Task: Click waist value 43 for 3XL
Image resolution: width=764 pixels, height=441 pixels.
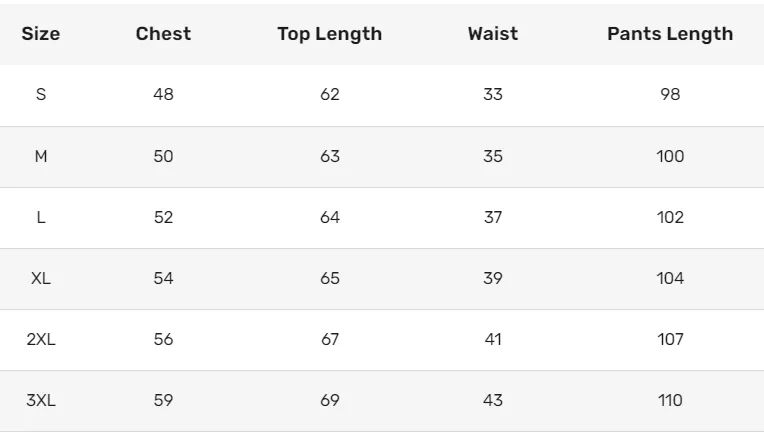Action: tap(493, 400)
